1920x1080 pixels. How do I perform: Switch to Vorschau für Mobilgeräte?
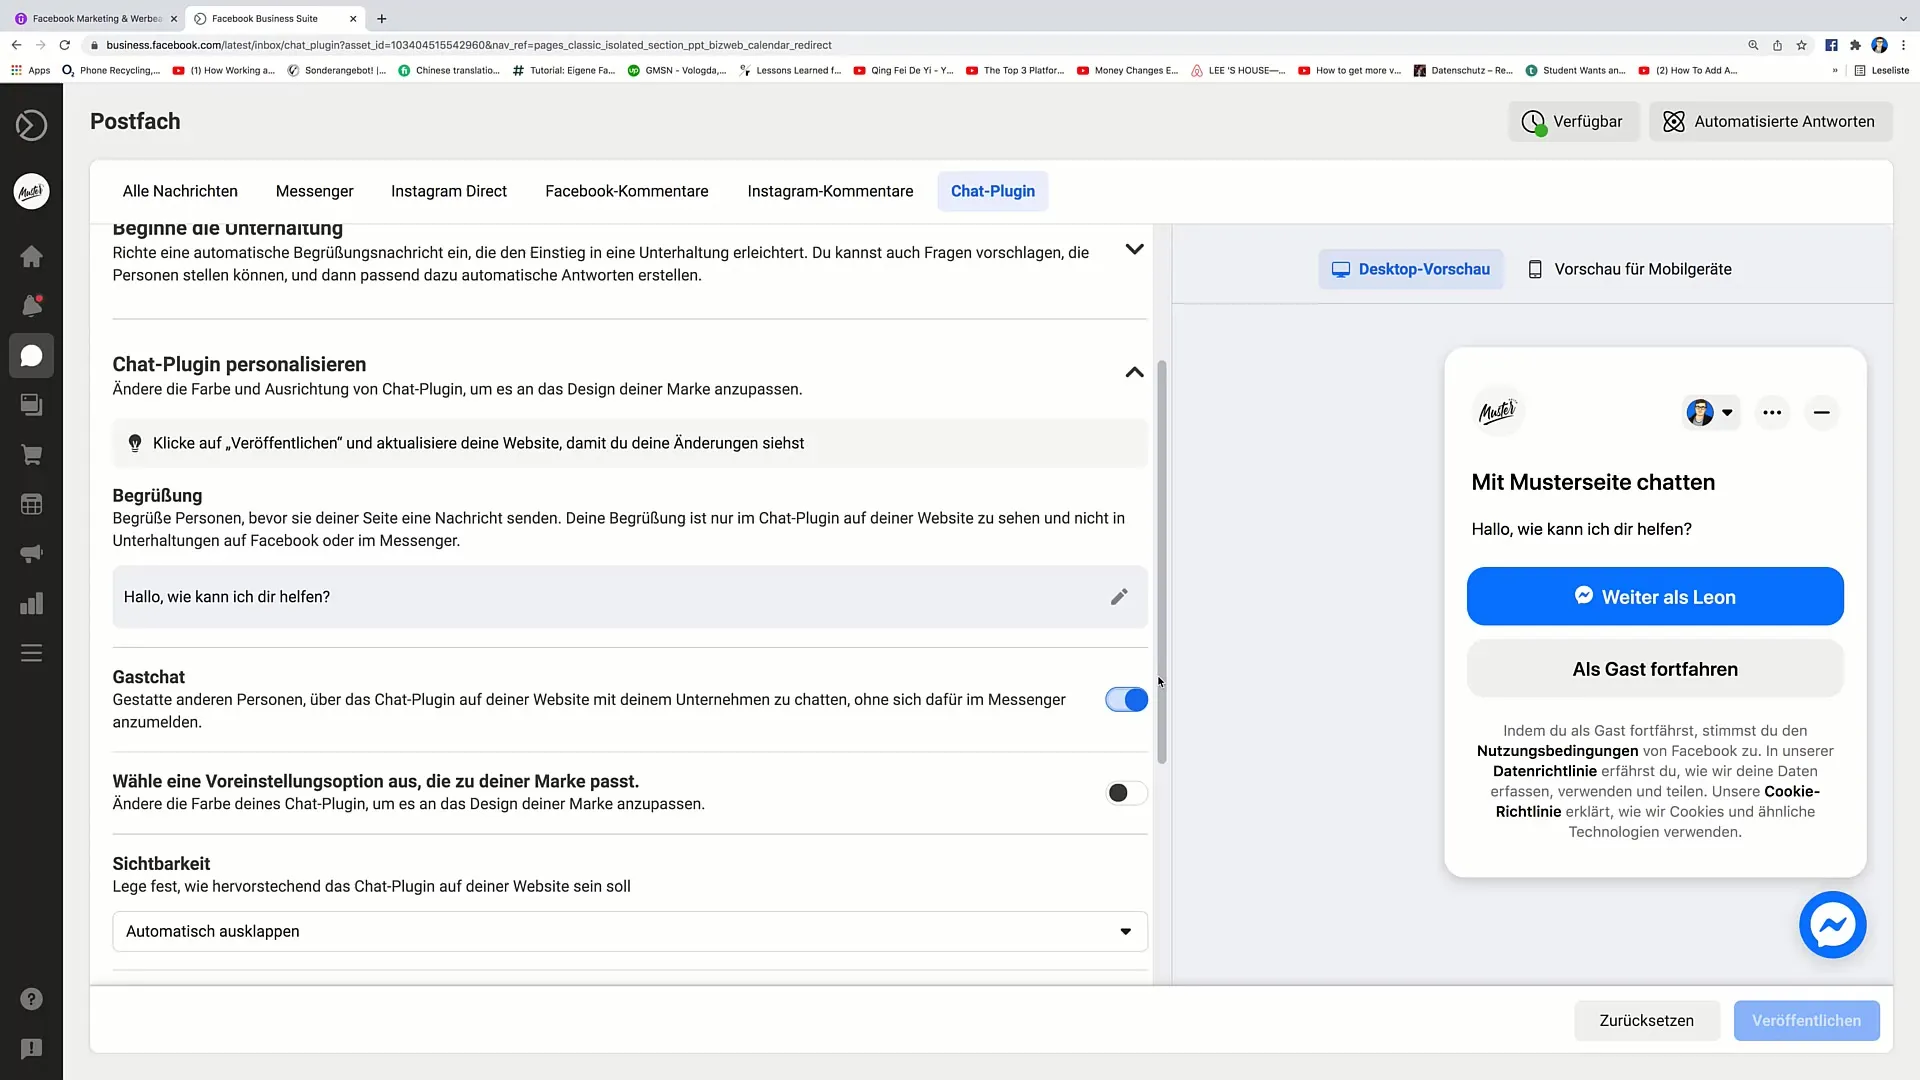pyautogui.click(x=1630, y=269)
